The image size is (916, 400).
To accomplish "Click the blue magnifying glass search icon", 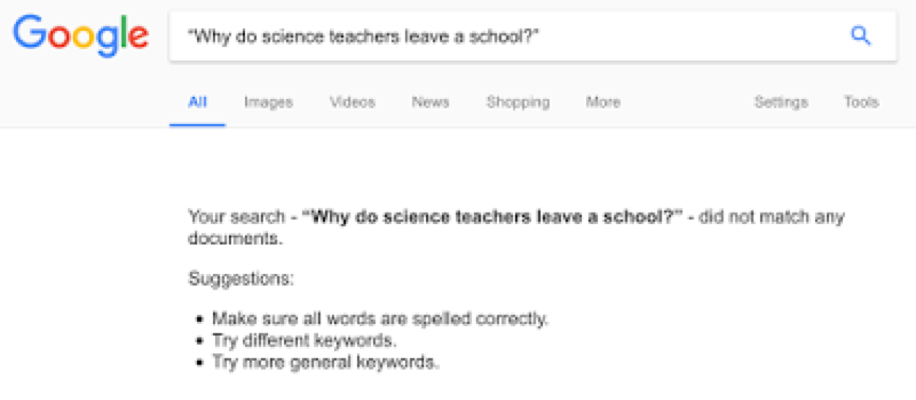I will pyautogui.click(x=861, y=36).
